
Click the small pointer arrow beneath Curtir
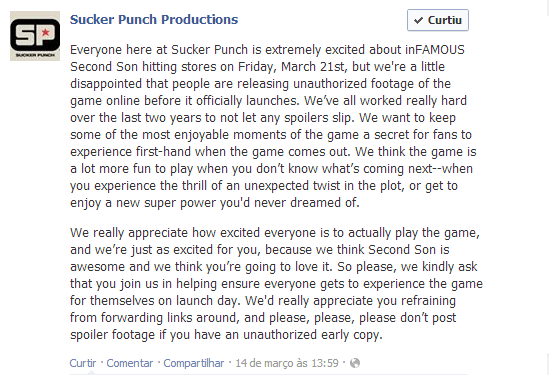click(x=91, y=373)
